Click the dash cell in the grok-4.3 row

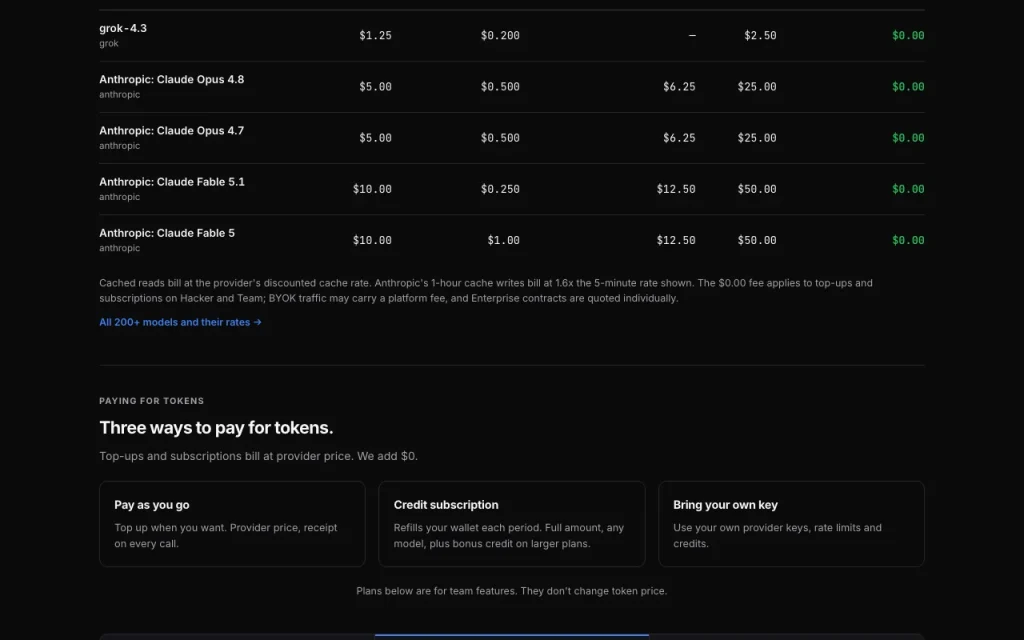click(692, 35)
